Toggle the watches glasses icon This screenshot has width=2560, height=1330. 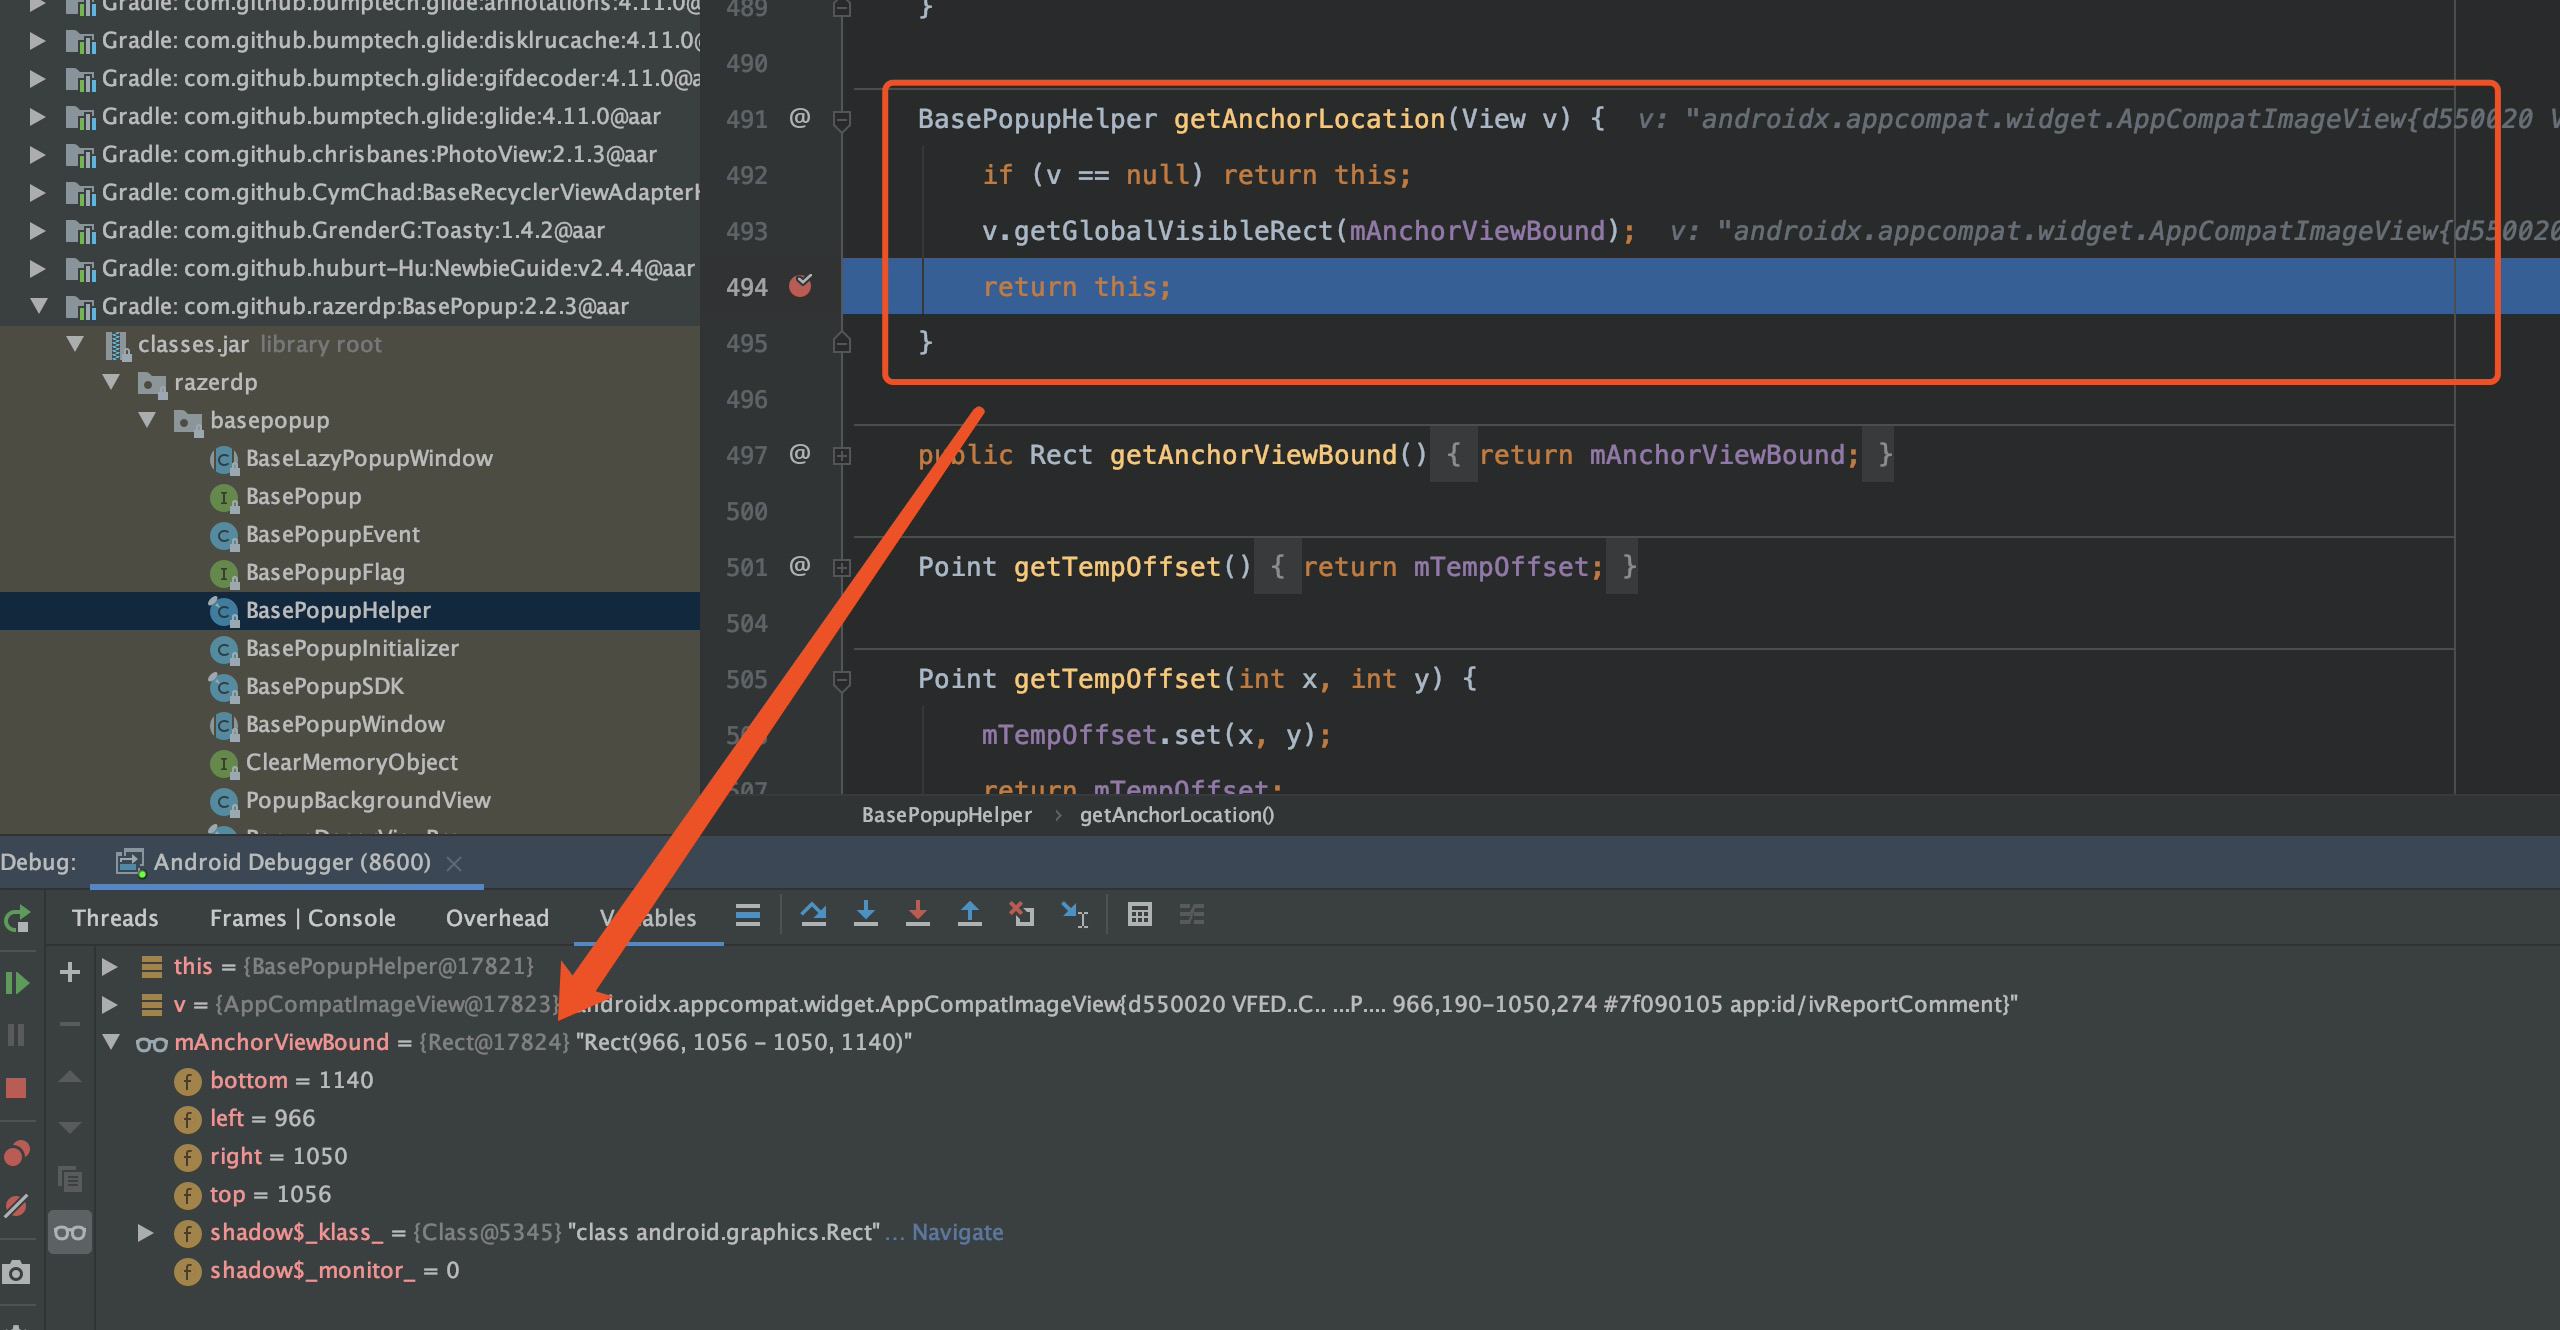click(70, 1232)
